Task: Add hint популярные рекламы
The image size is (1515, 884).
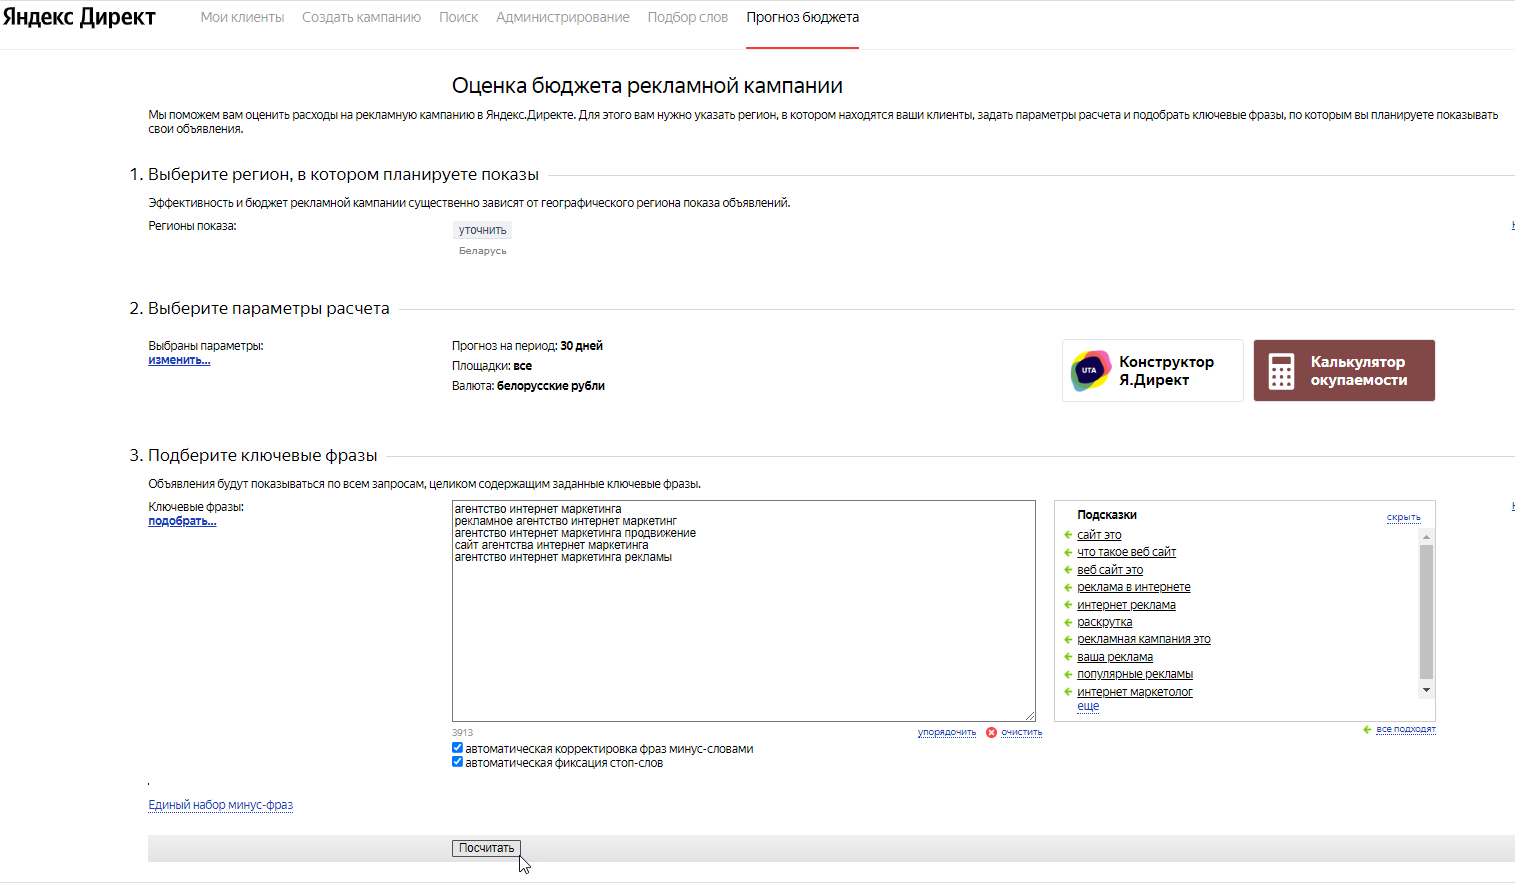Action: click(x=1135, y=674)
